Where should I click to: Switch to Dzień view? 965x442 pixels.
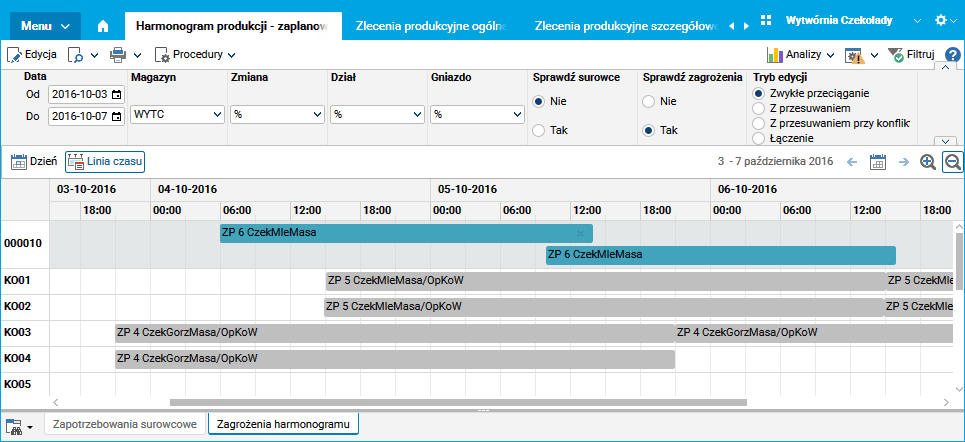[34, 162]
